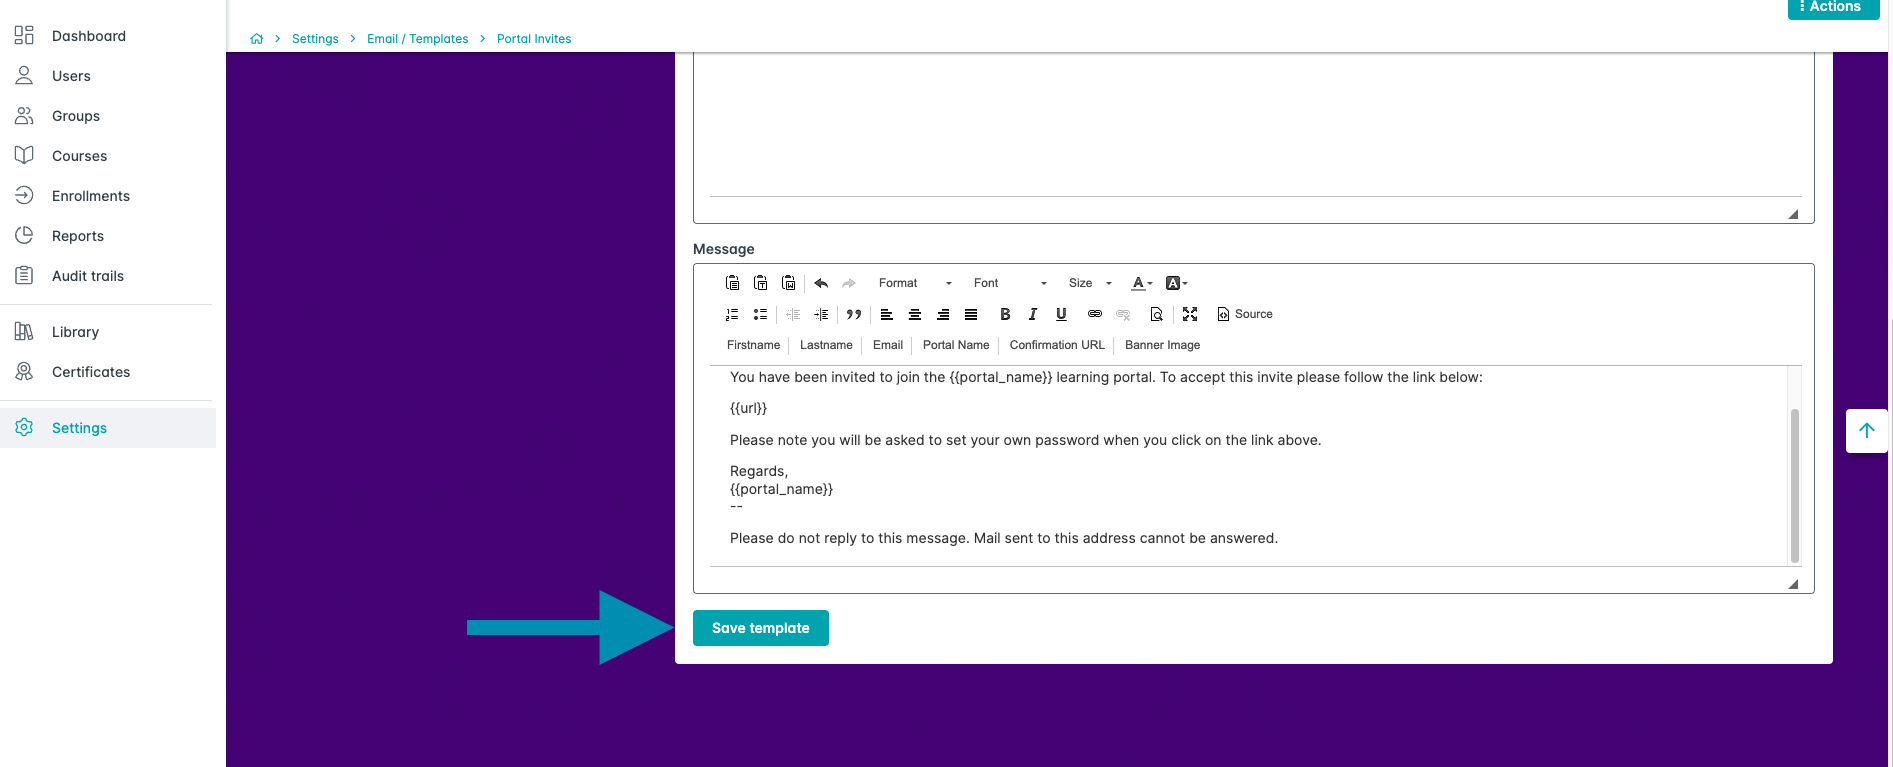
Task: Open the Font dropdown
Action: point(1009,283)
